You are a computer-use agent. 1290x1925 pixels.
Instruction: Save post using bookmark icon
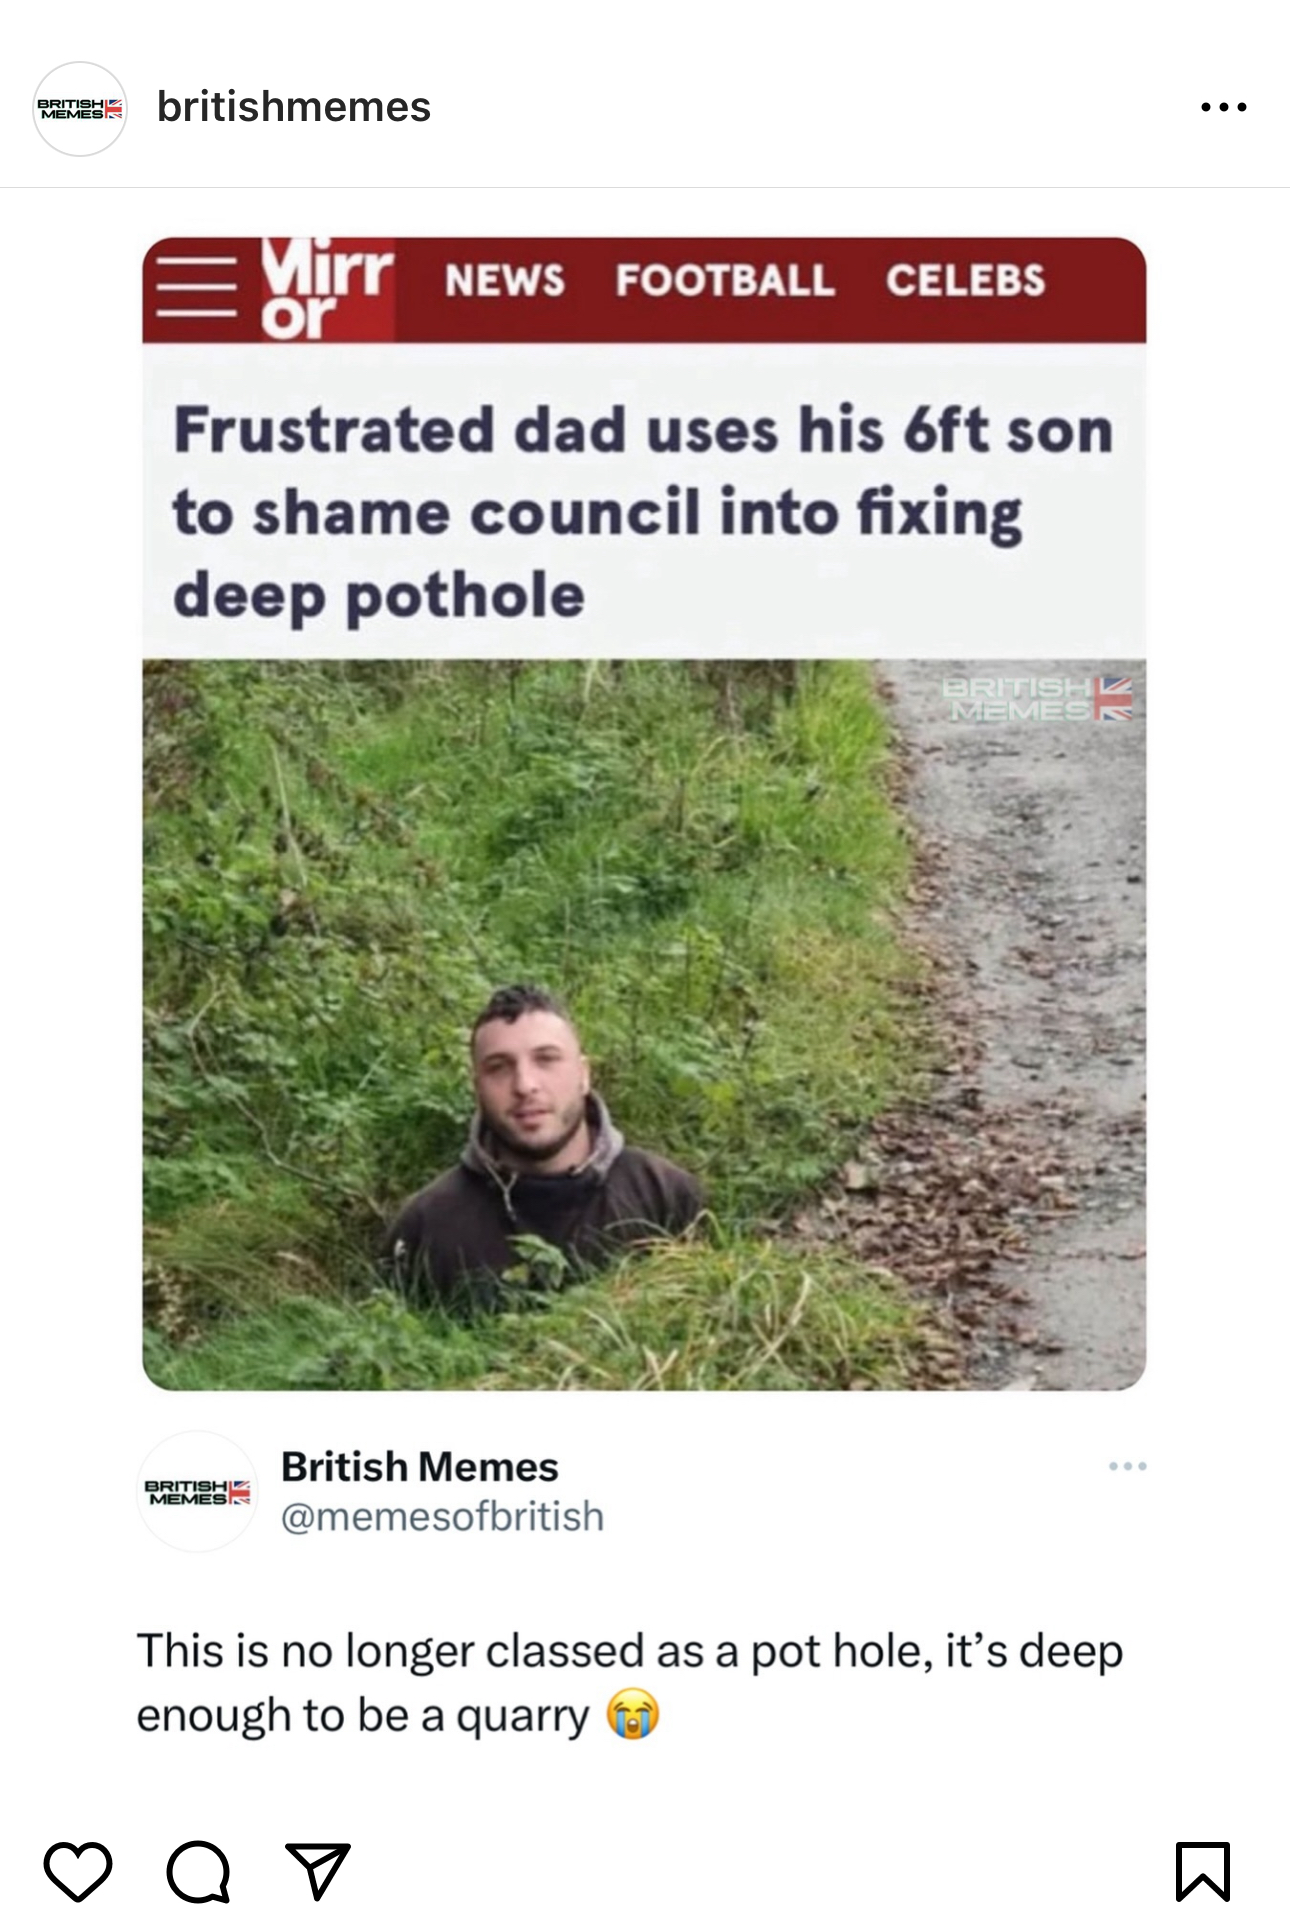[1202, 1870]
